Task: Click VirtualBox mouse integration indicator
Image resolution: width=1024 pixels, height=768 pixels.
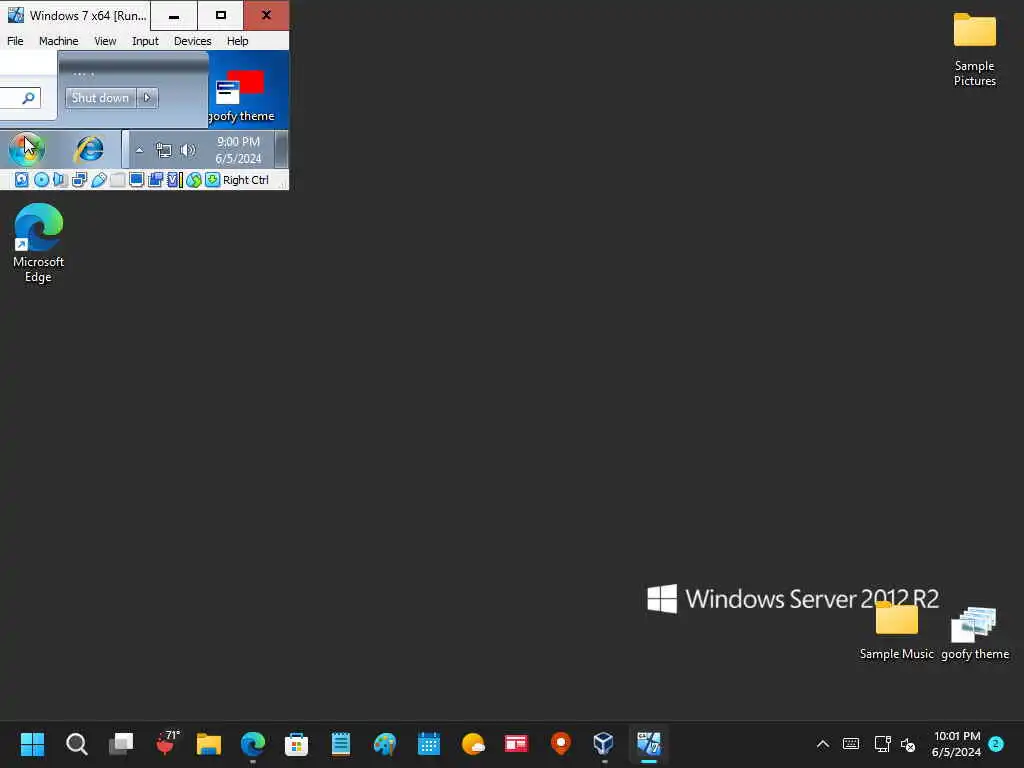Action: click(x=193, y=180)
